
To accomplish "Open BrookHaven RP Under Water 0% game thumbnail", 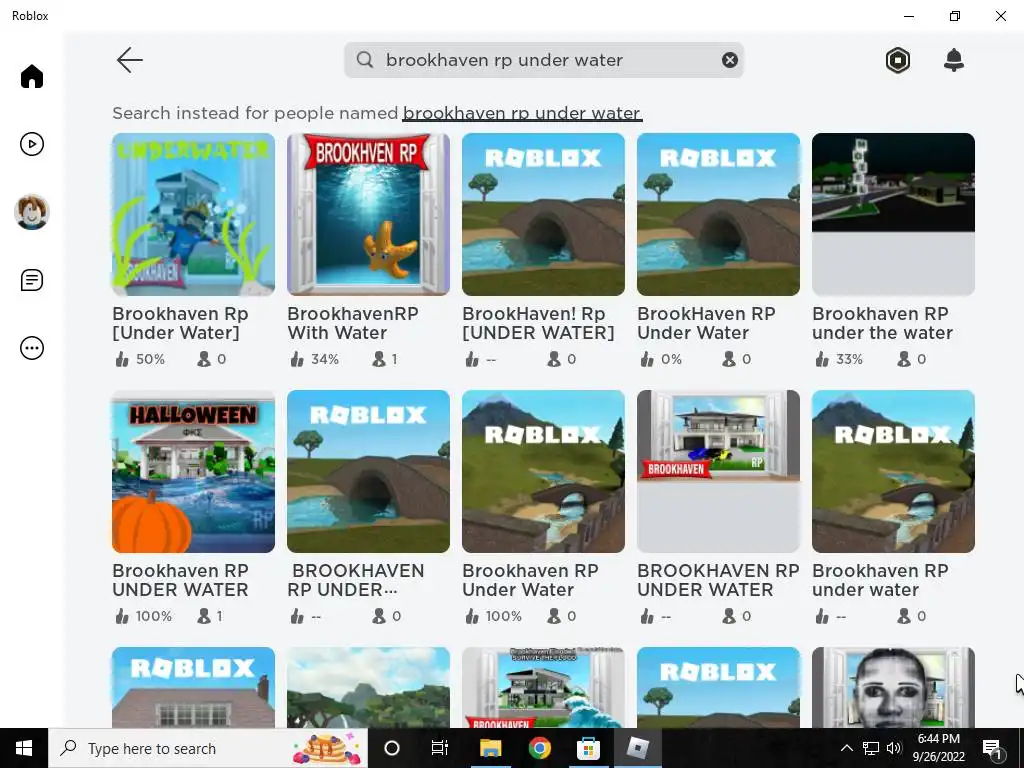I will (718, 214).
